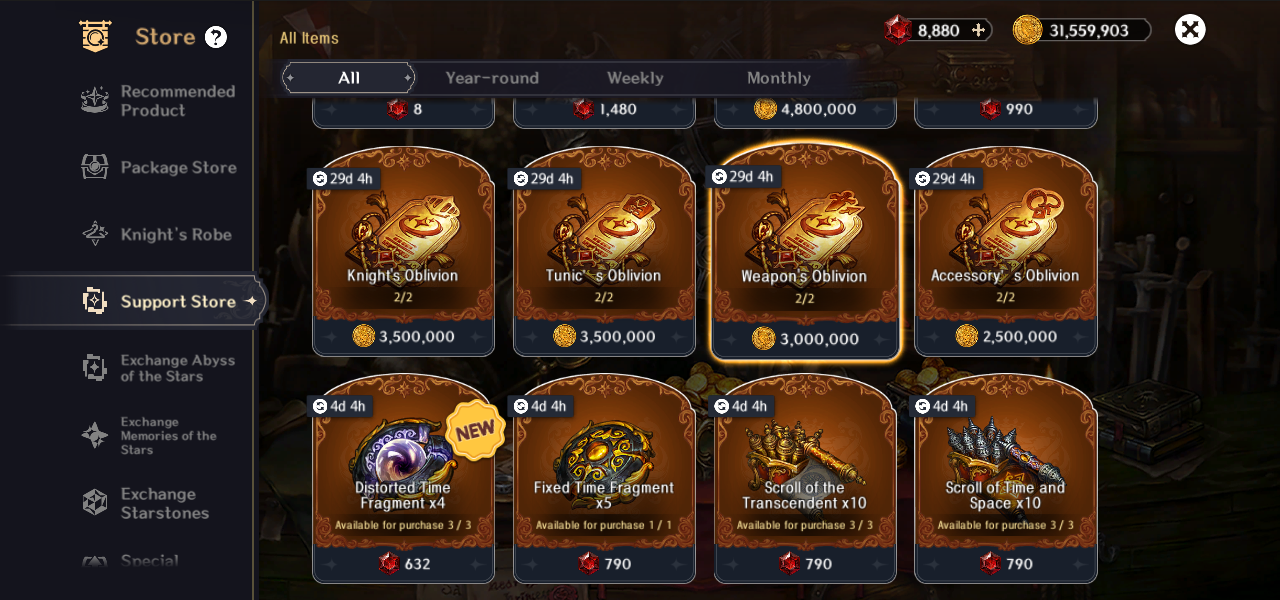Choose the Fixed Time Fragment x5 item
Image resolution: width=1280 pixels, height=600 pixels.
604,478
